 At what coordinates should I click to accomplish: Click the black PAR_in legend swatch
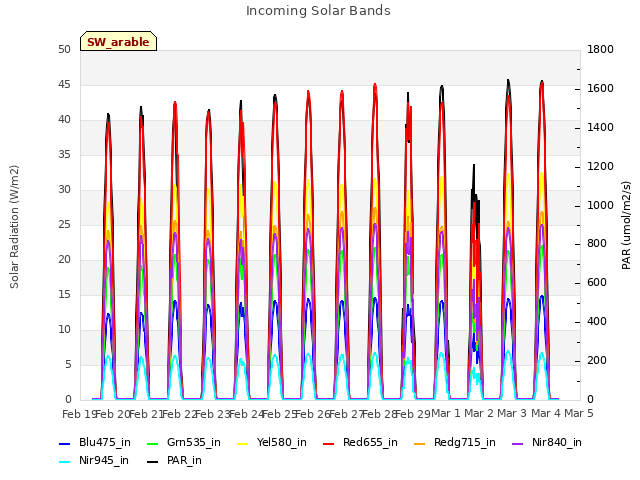click(x=152, y=462)
